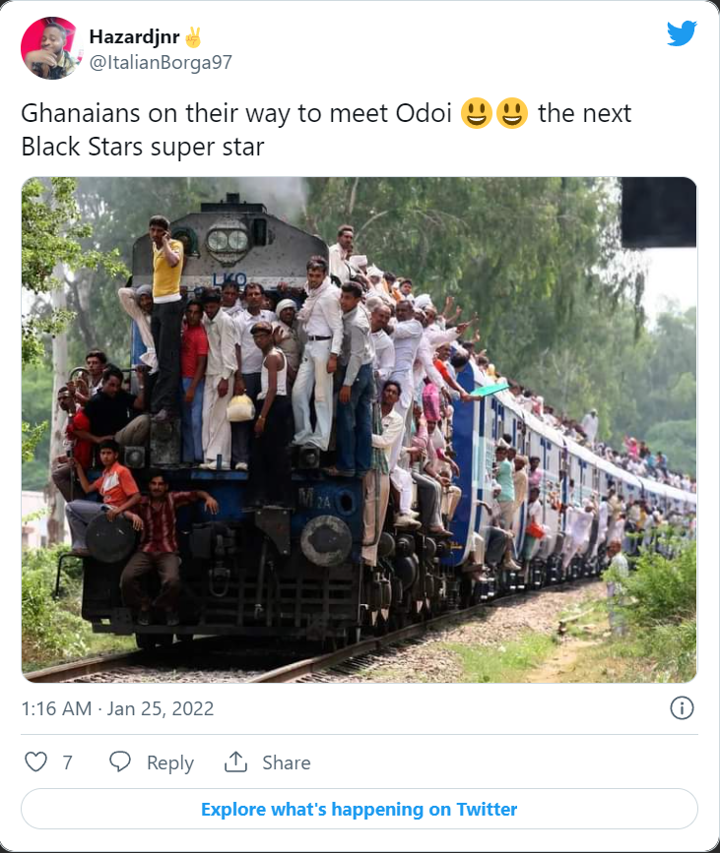Click the second smiley emoji in tweet

coord(512,113)
